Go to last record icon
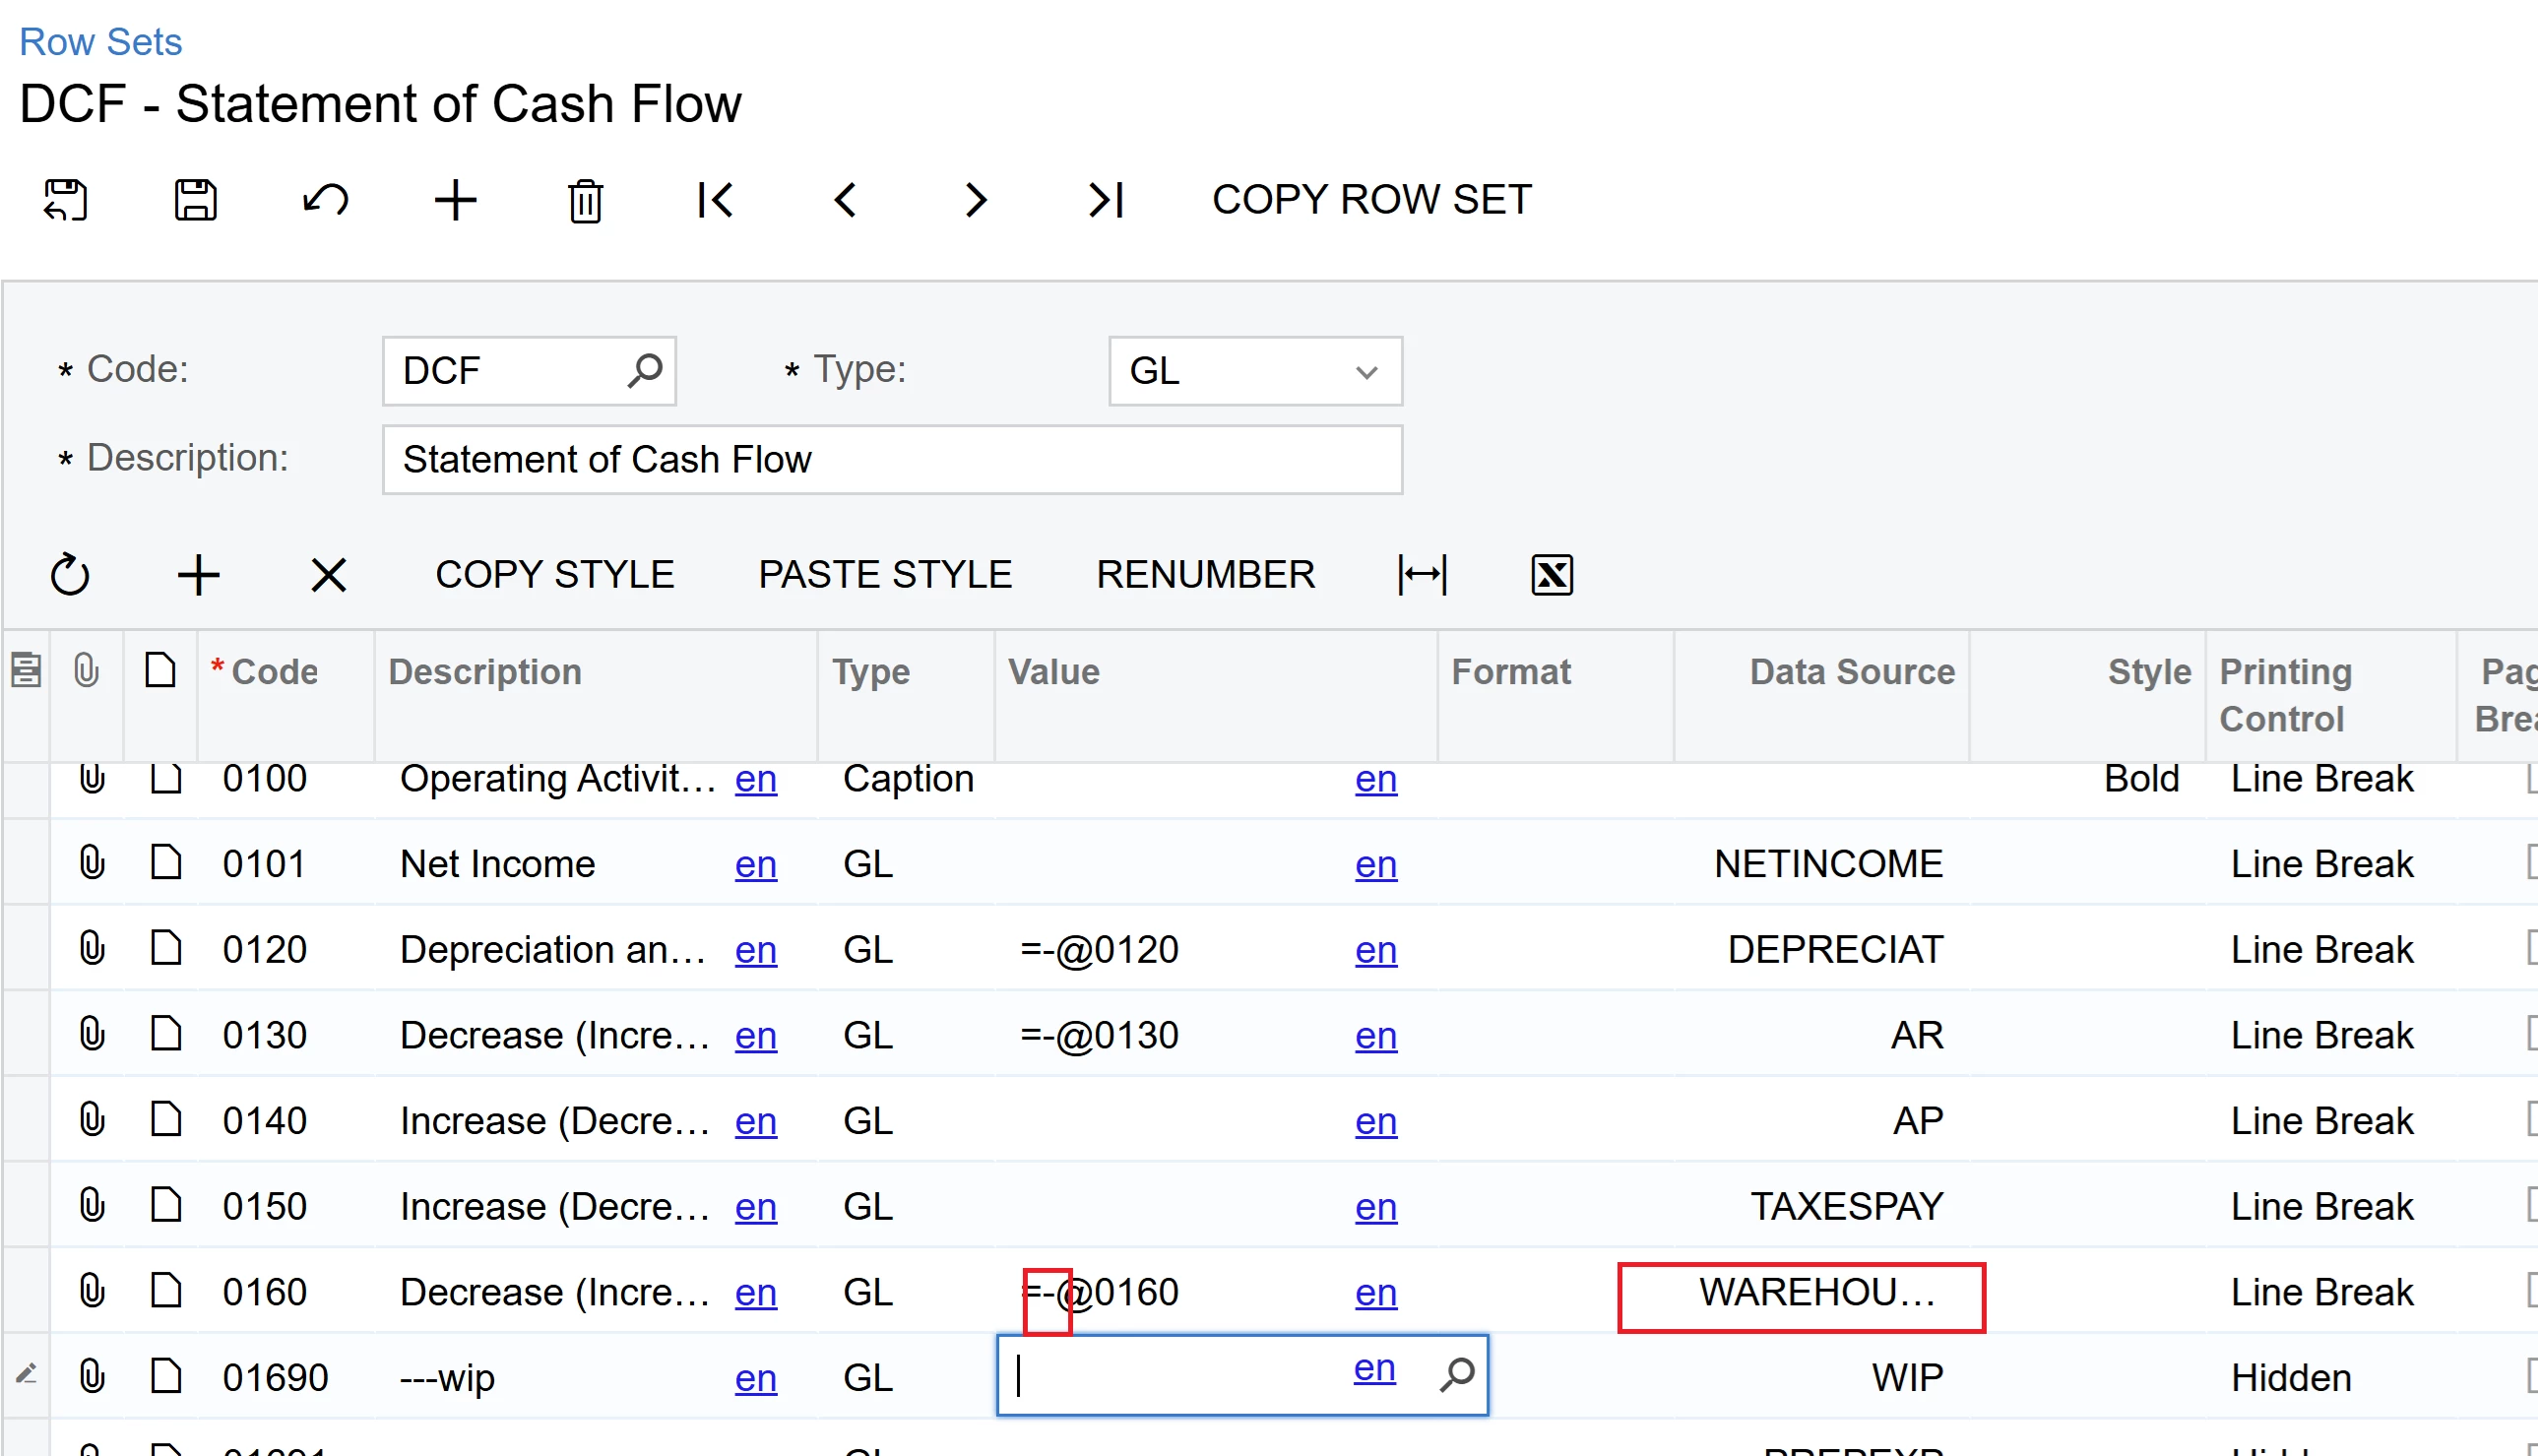This screenshot has width=2538, height=1456. tap(1106, 200)
